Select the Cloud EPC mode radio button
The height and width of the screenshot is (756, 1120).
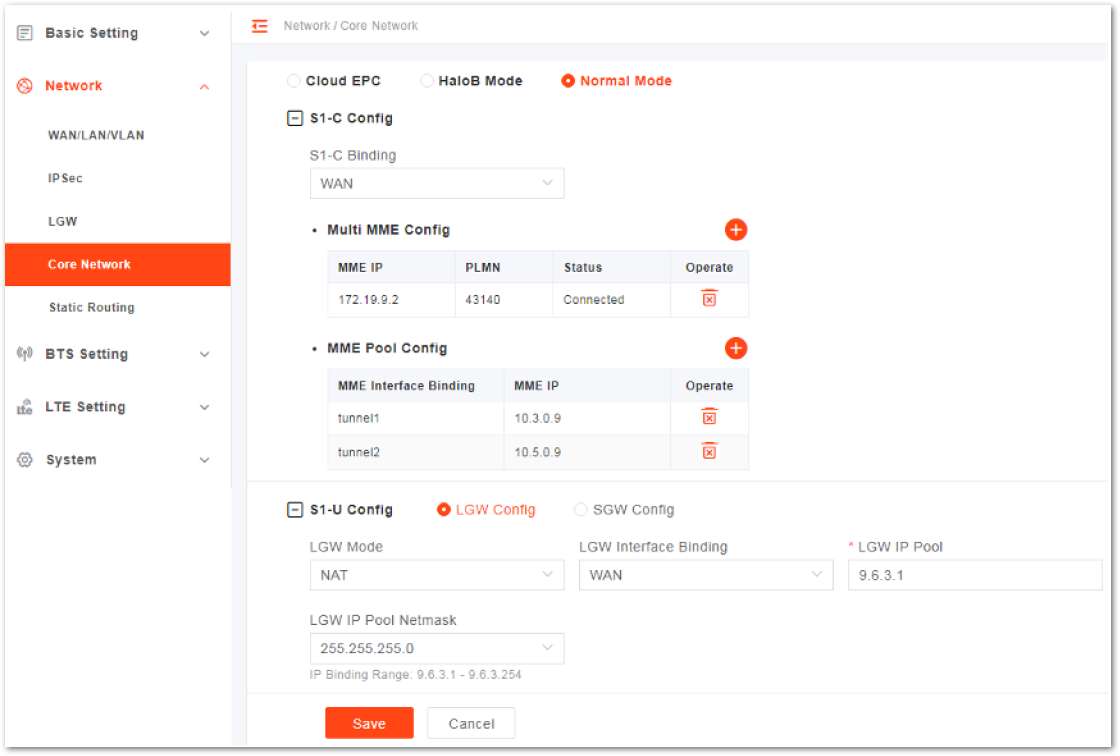294,81
